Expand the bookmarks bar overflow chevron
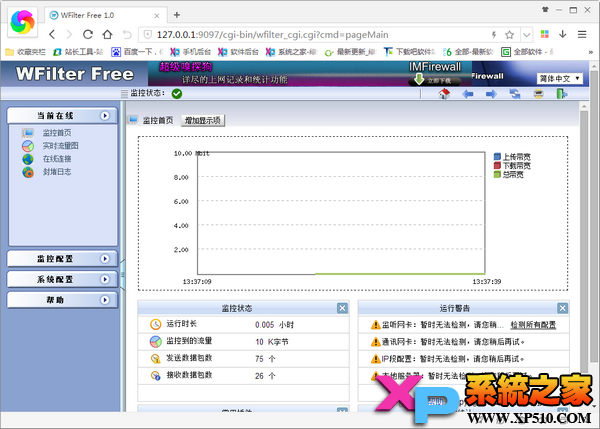This screenshot has width=600, height=429. [x=590, y=52]
